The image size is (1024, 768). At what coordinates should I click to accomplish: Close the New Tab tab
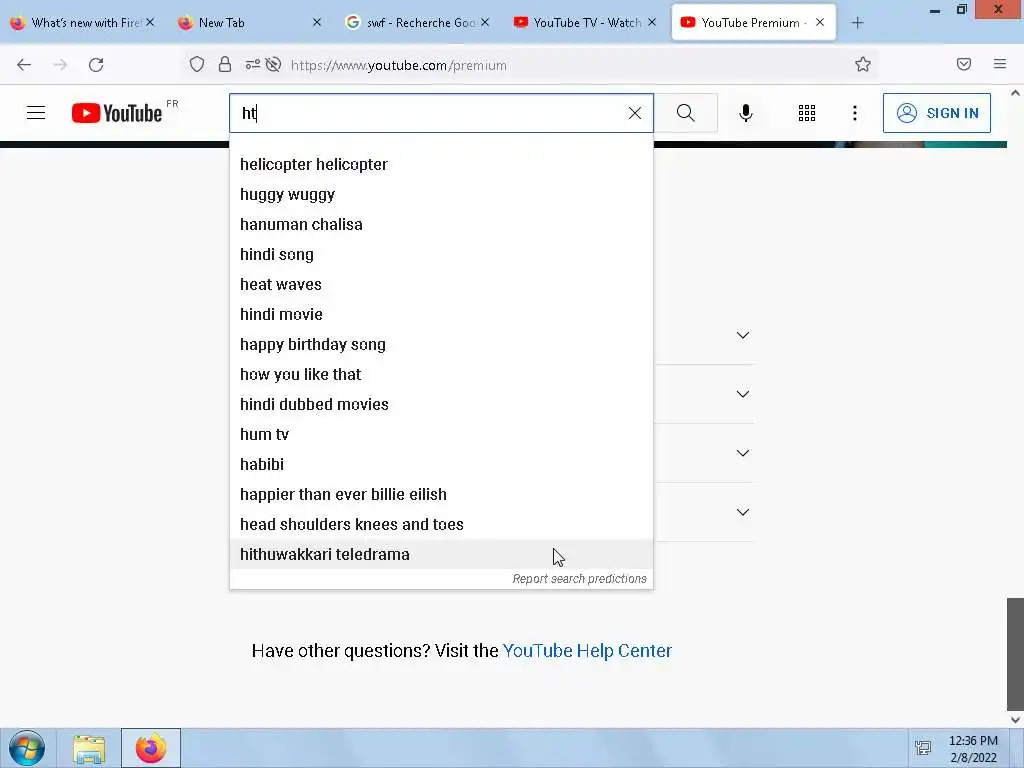317,22
